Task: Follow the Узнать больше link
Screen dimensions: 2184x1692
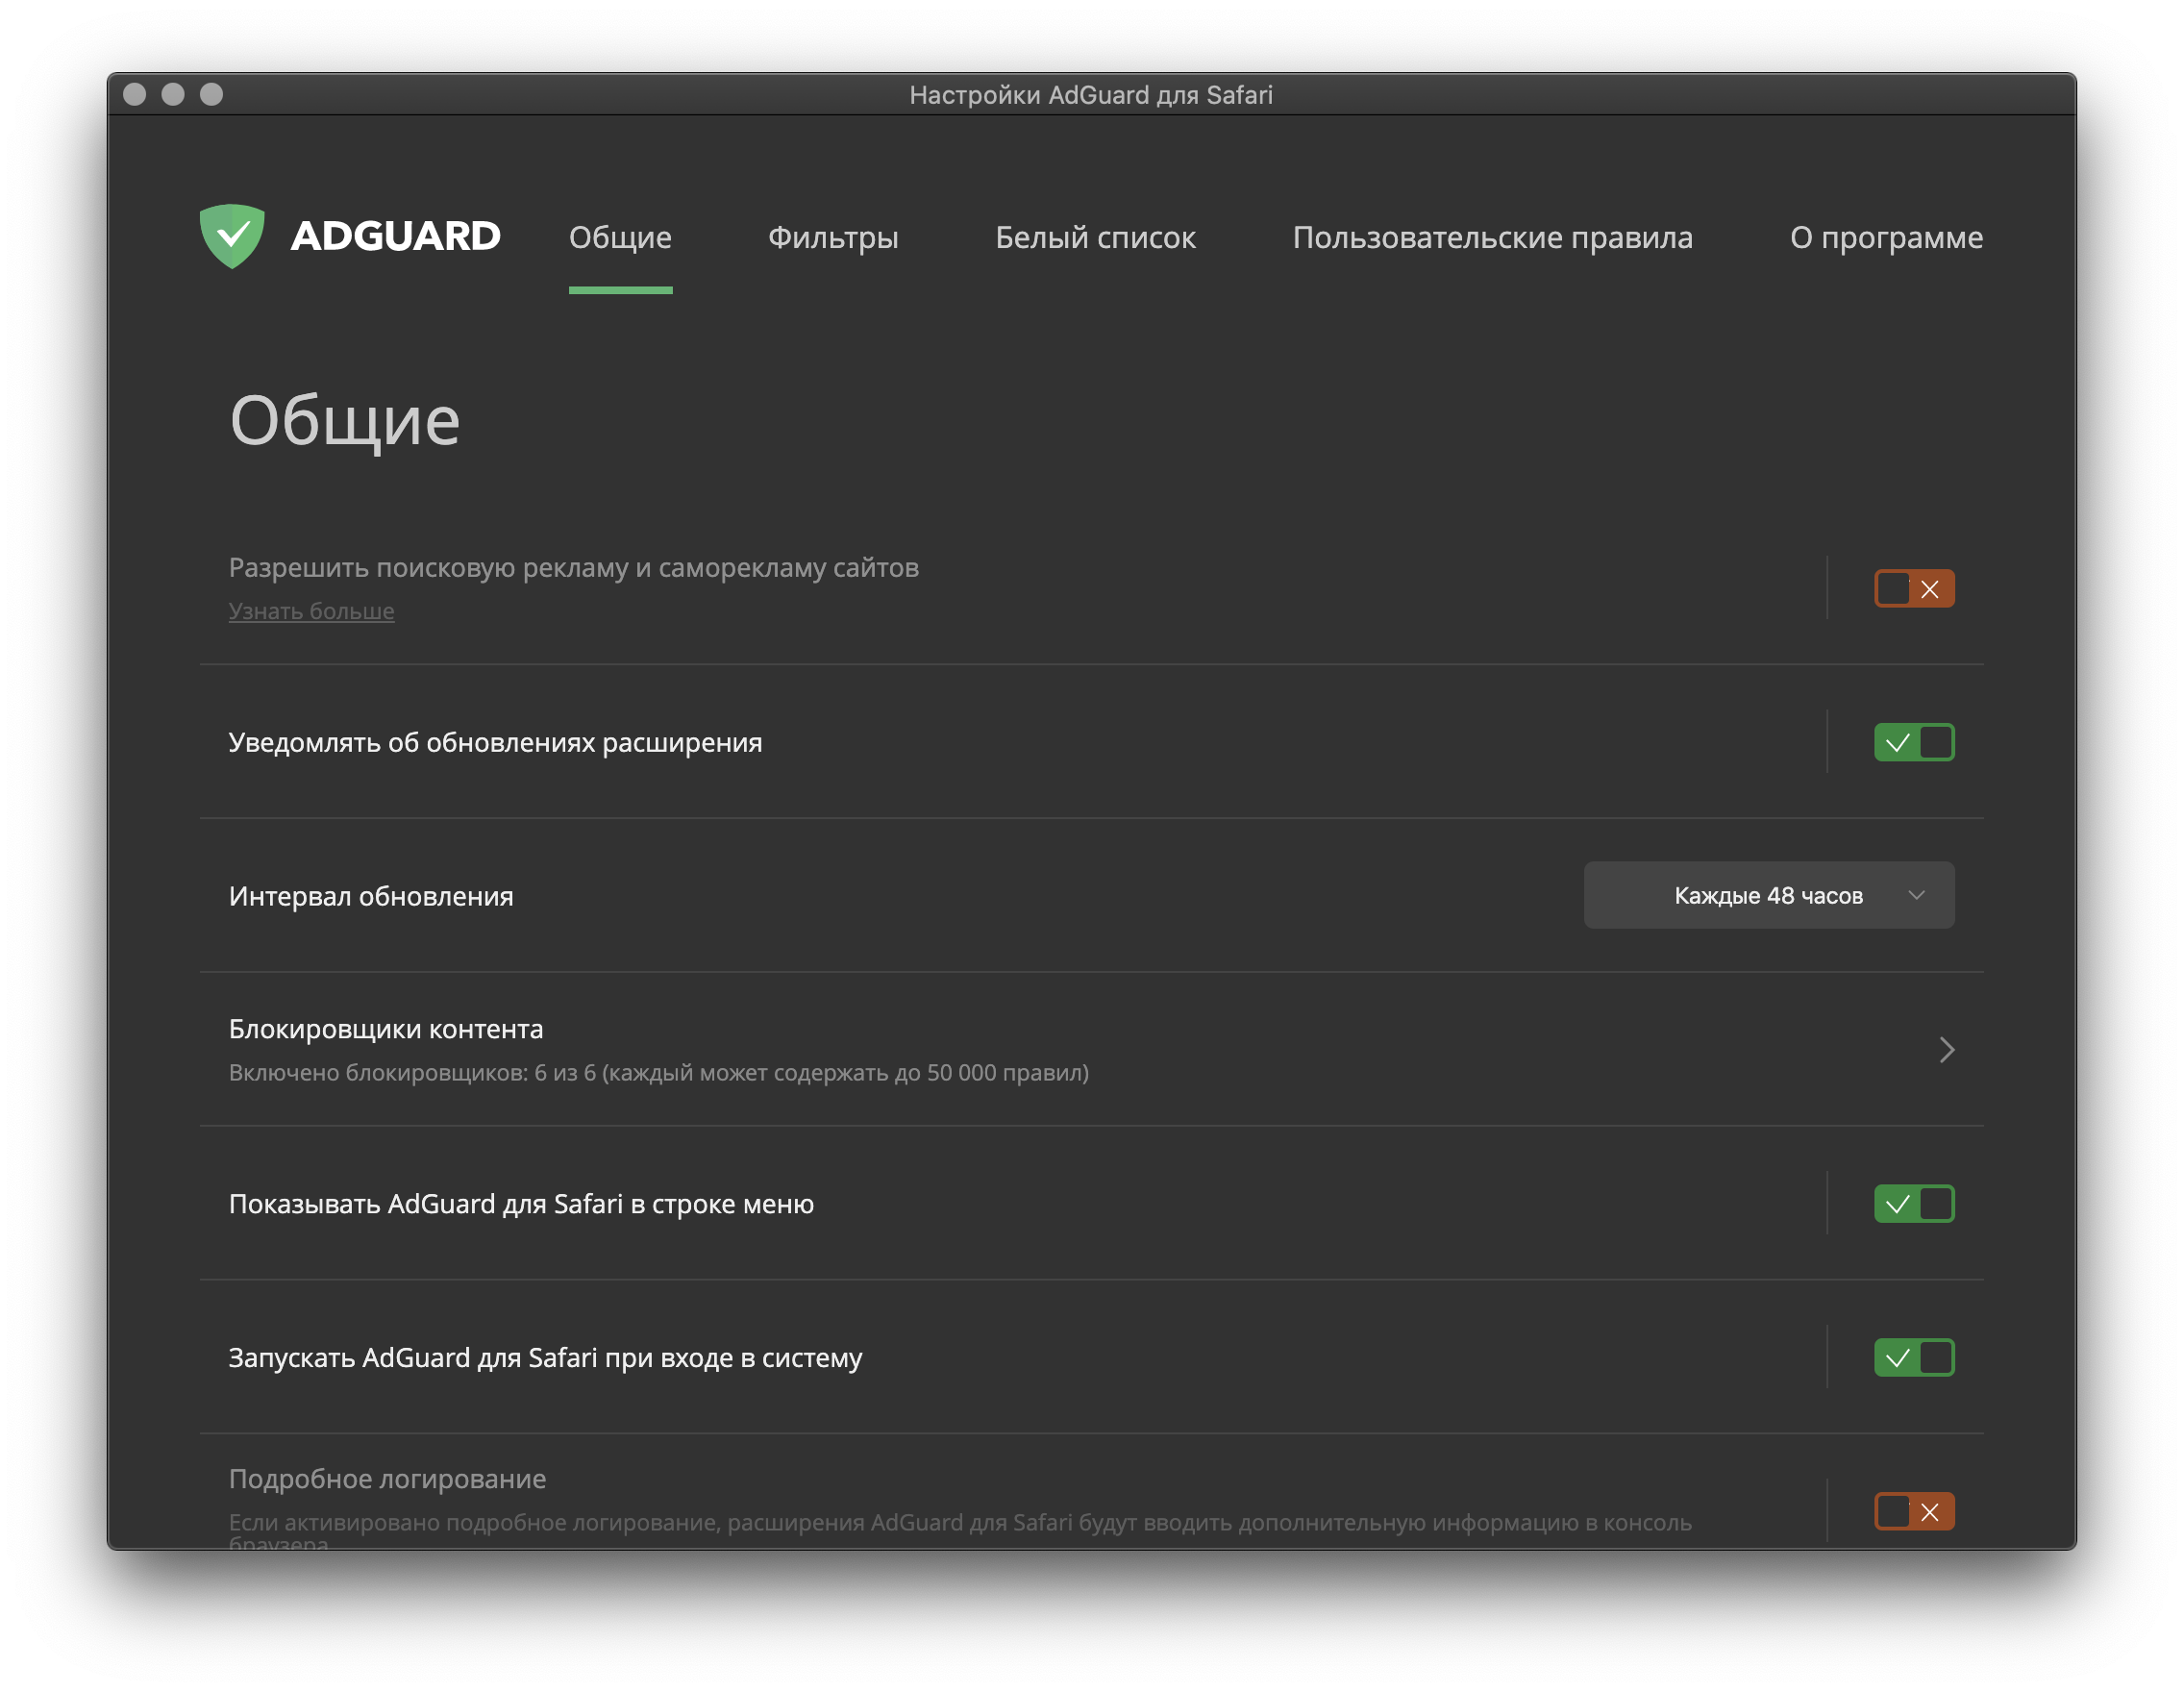Action: tap(311, 611)
